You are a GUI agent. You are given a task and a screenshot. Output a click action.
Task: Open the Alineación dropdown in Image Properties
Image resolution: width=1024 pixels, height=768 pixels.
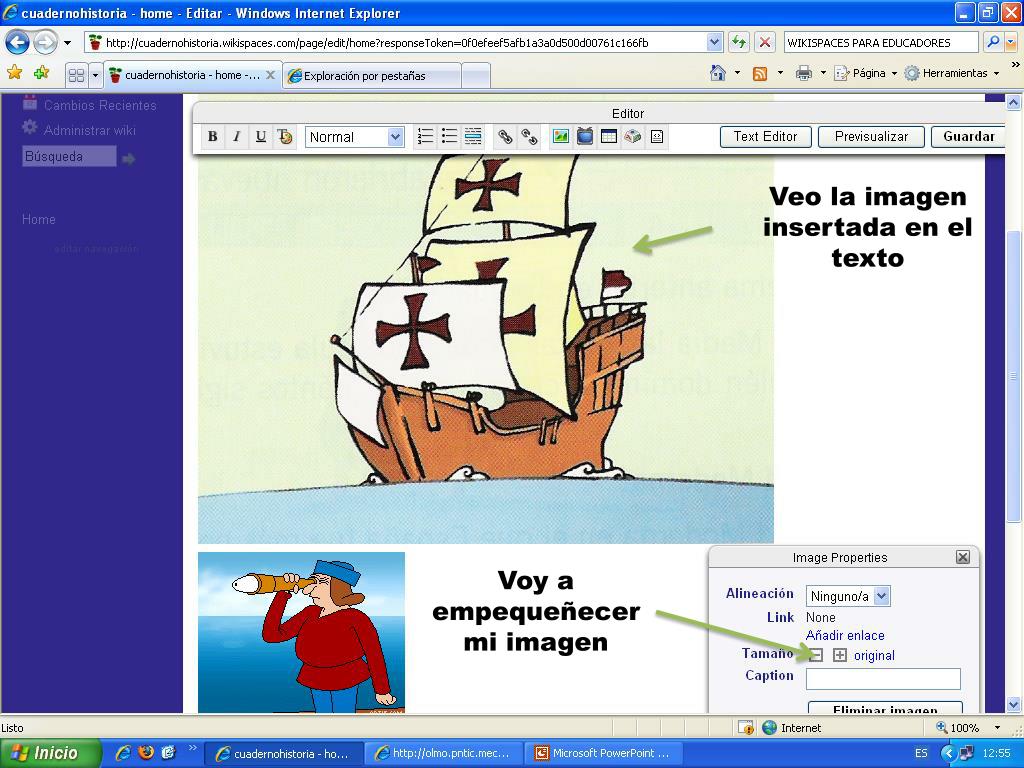(x=848, y=596)
